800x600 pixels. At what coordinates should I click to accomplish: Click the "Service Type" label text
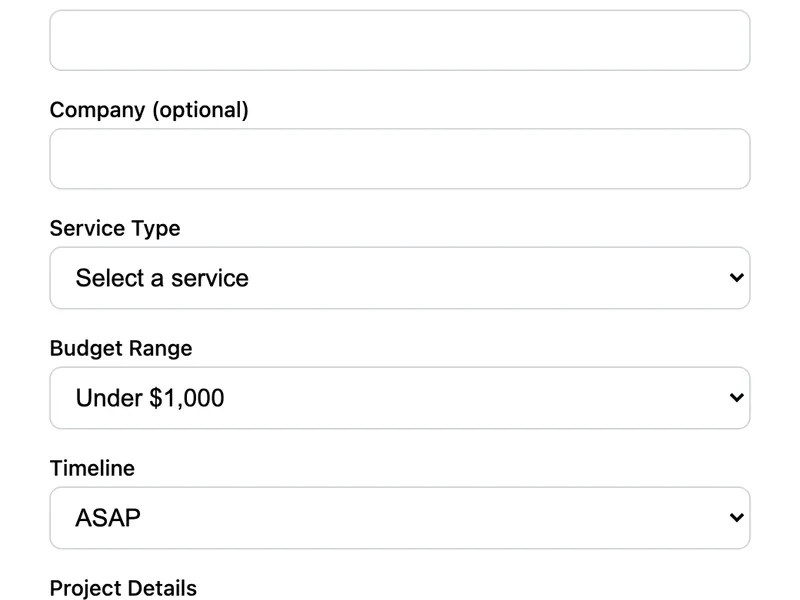click(115, 228)
